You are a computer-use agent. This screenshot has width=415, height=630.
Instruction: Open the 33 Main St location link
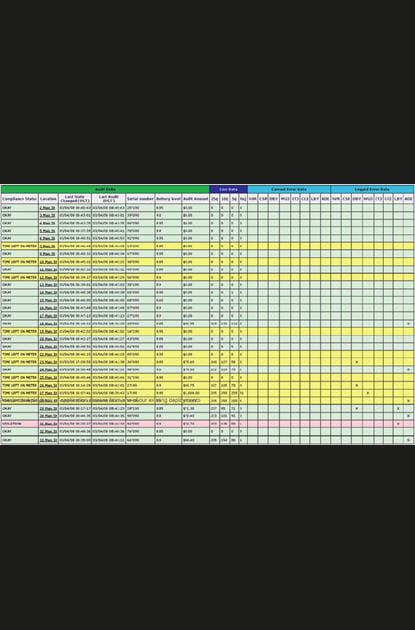pos(47,440)
